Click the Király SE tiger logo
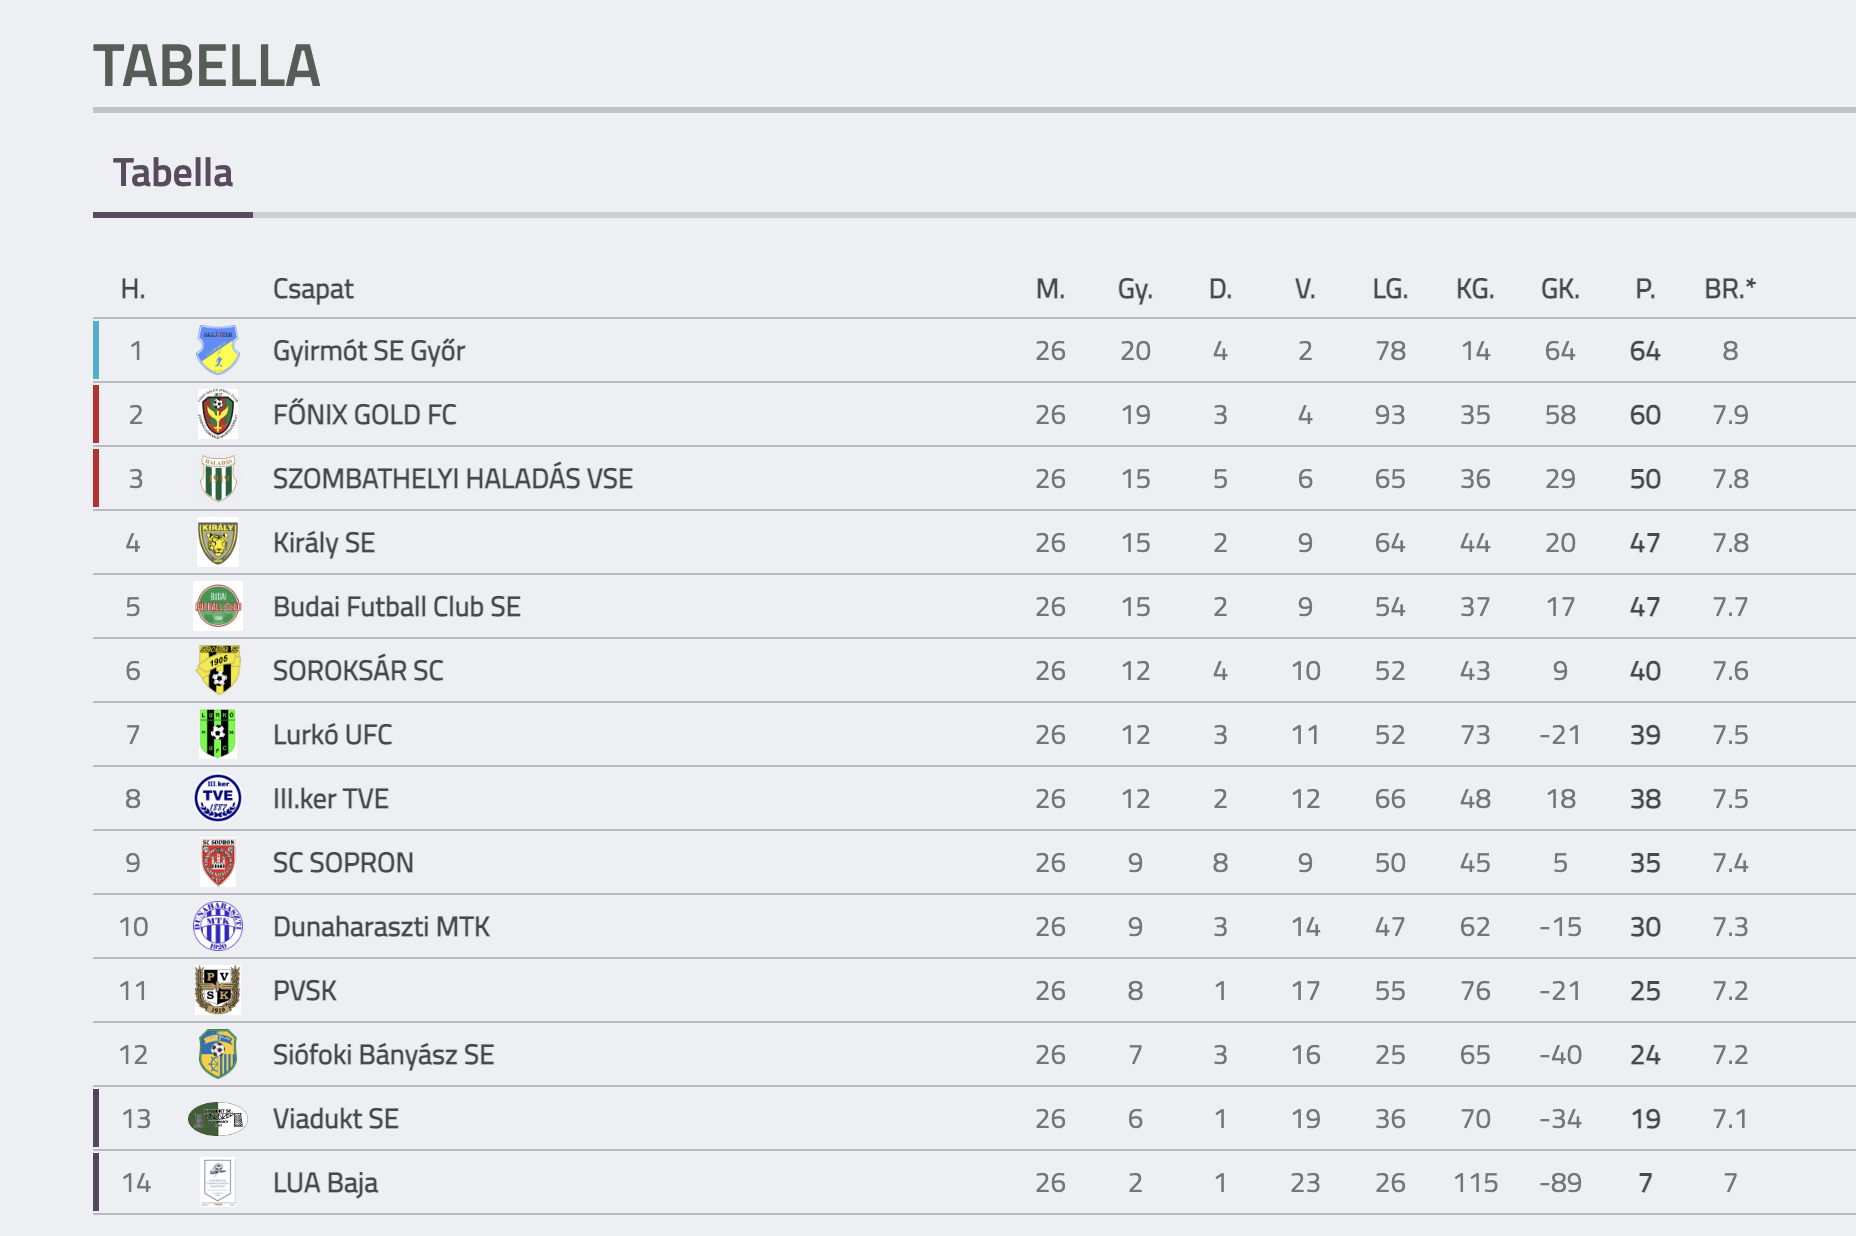 click(218, 542)
